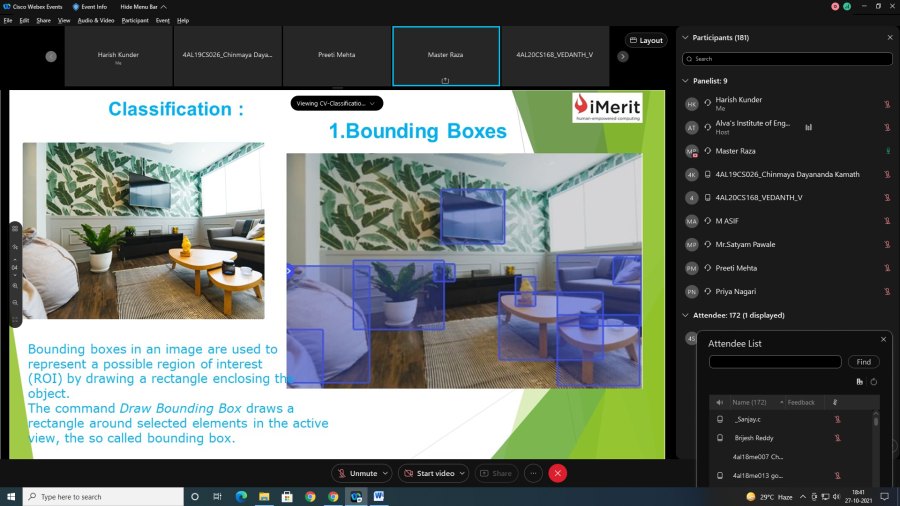Open the Help menu
900x506 pixels.
tap(183, 21)
